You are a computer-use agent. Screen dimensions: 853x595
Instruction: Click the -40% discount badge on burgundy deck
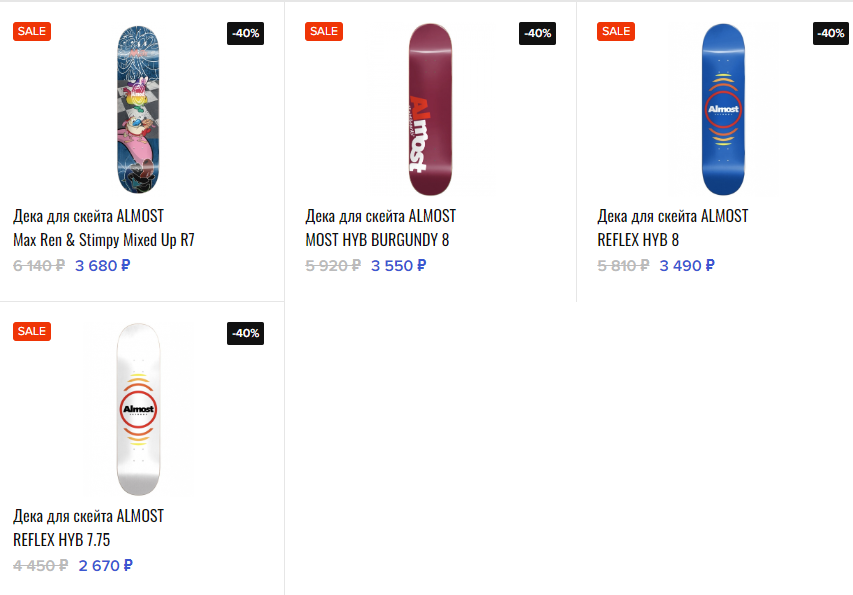point(538,33)
